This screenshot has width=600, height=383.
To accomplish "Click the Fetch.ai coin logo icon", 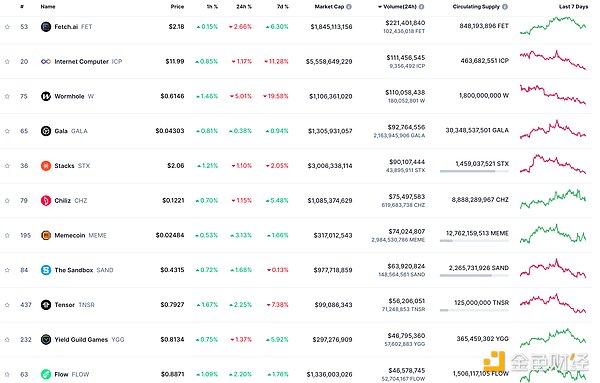I will click(46, 27).
